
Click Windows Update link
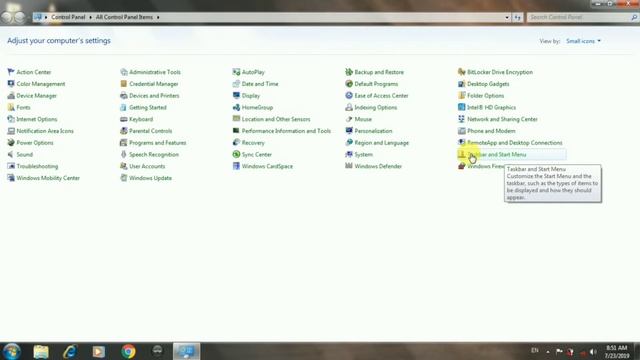150,178
